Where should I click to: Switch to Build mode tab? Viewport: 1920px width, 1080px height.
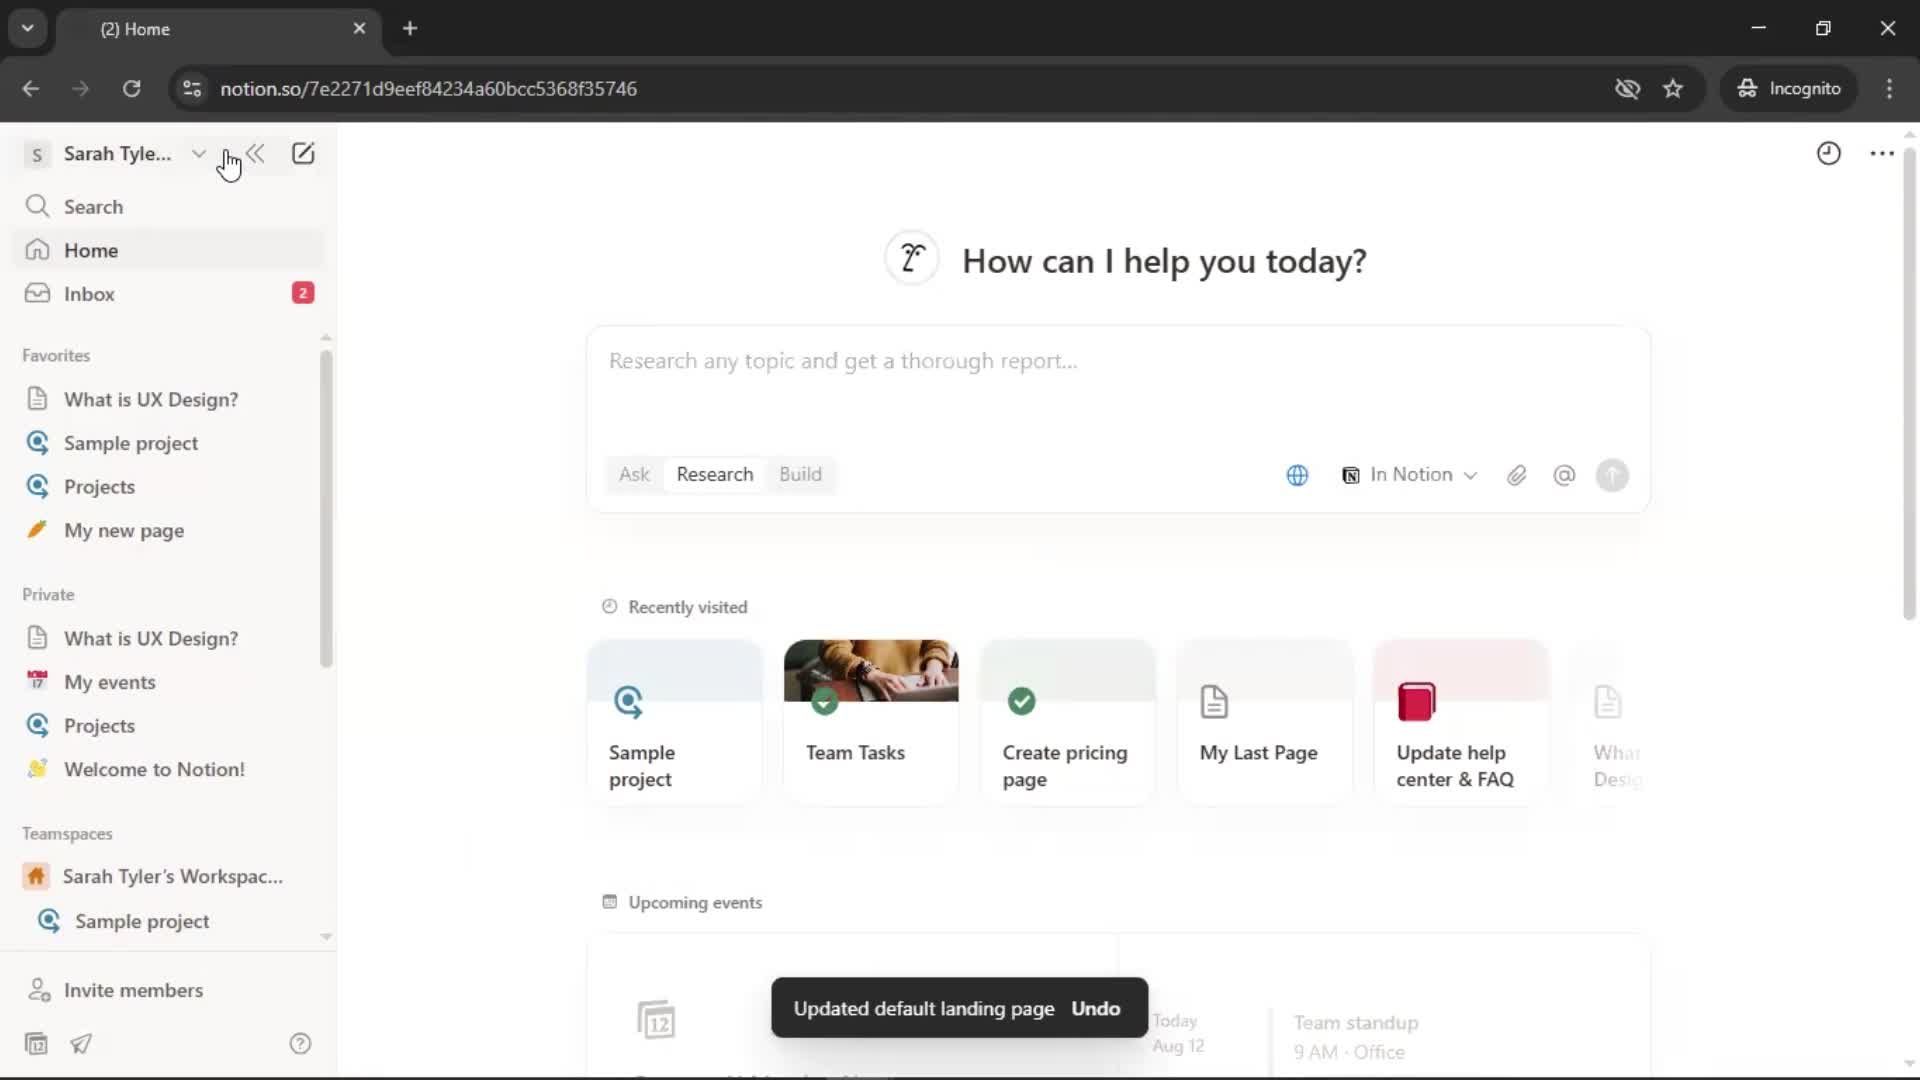coord(800,475)
